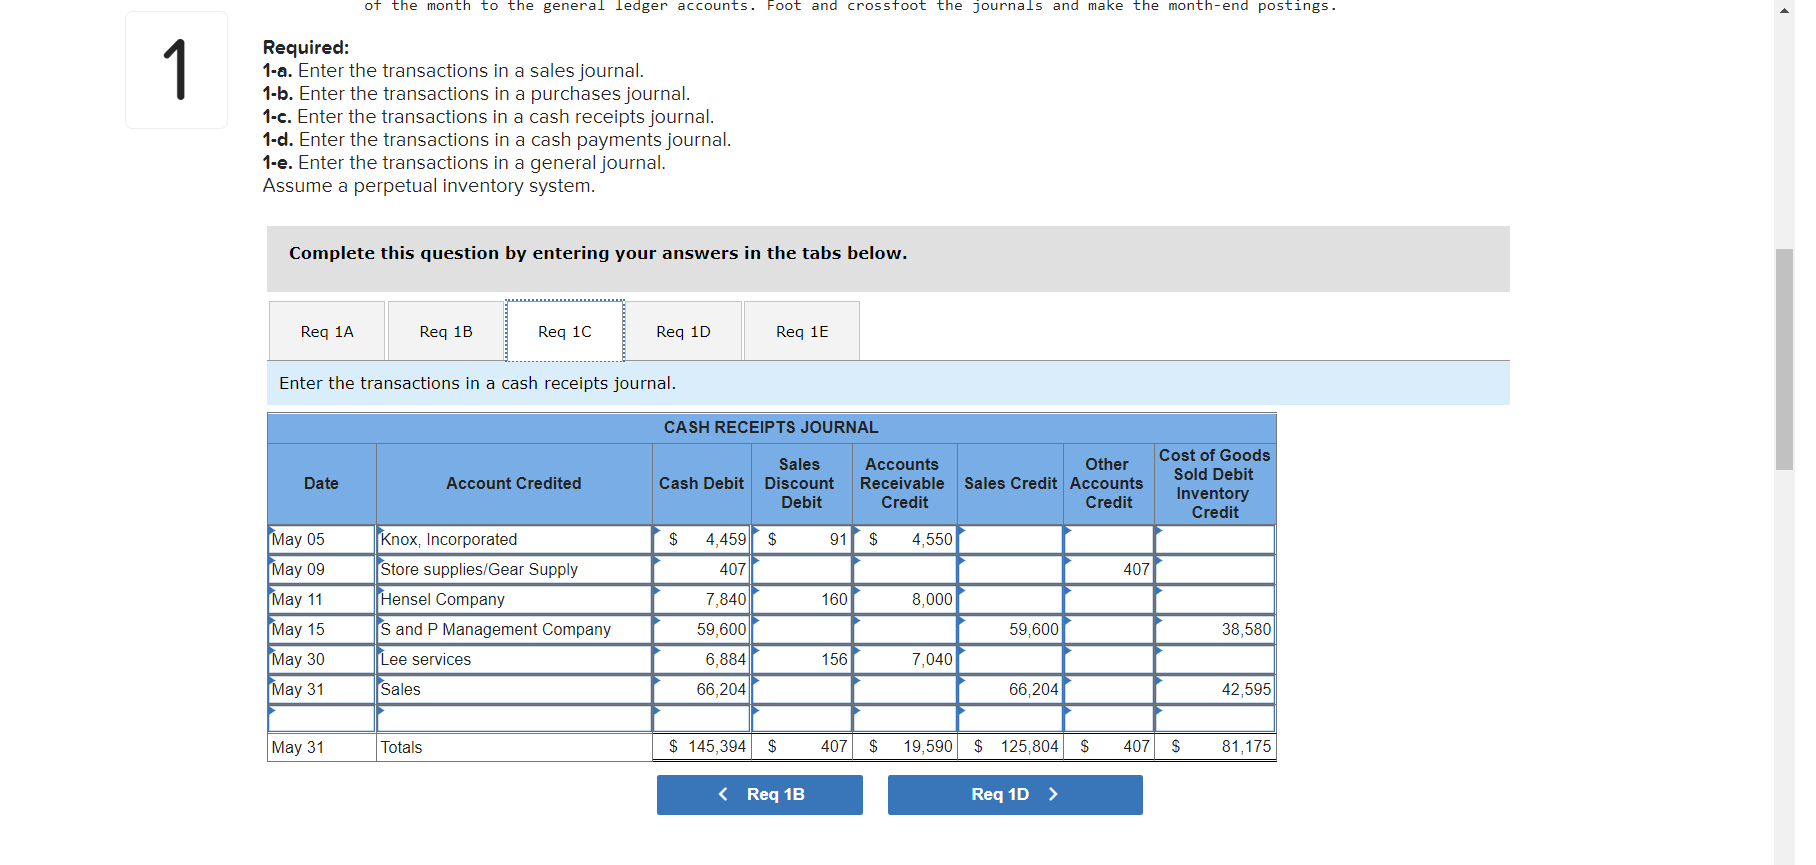1816x865 pixels.
Task: Click the scrollbar up arrow
Action: tap(1785, 10)
